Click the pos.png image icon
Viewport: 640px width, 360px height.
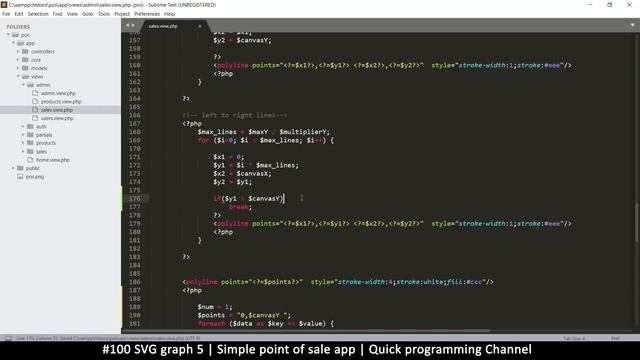click(20, 177)
